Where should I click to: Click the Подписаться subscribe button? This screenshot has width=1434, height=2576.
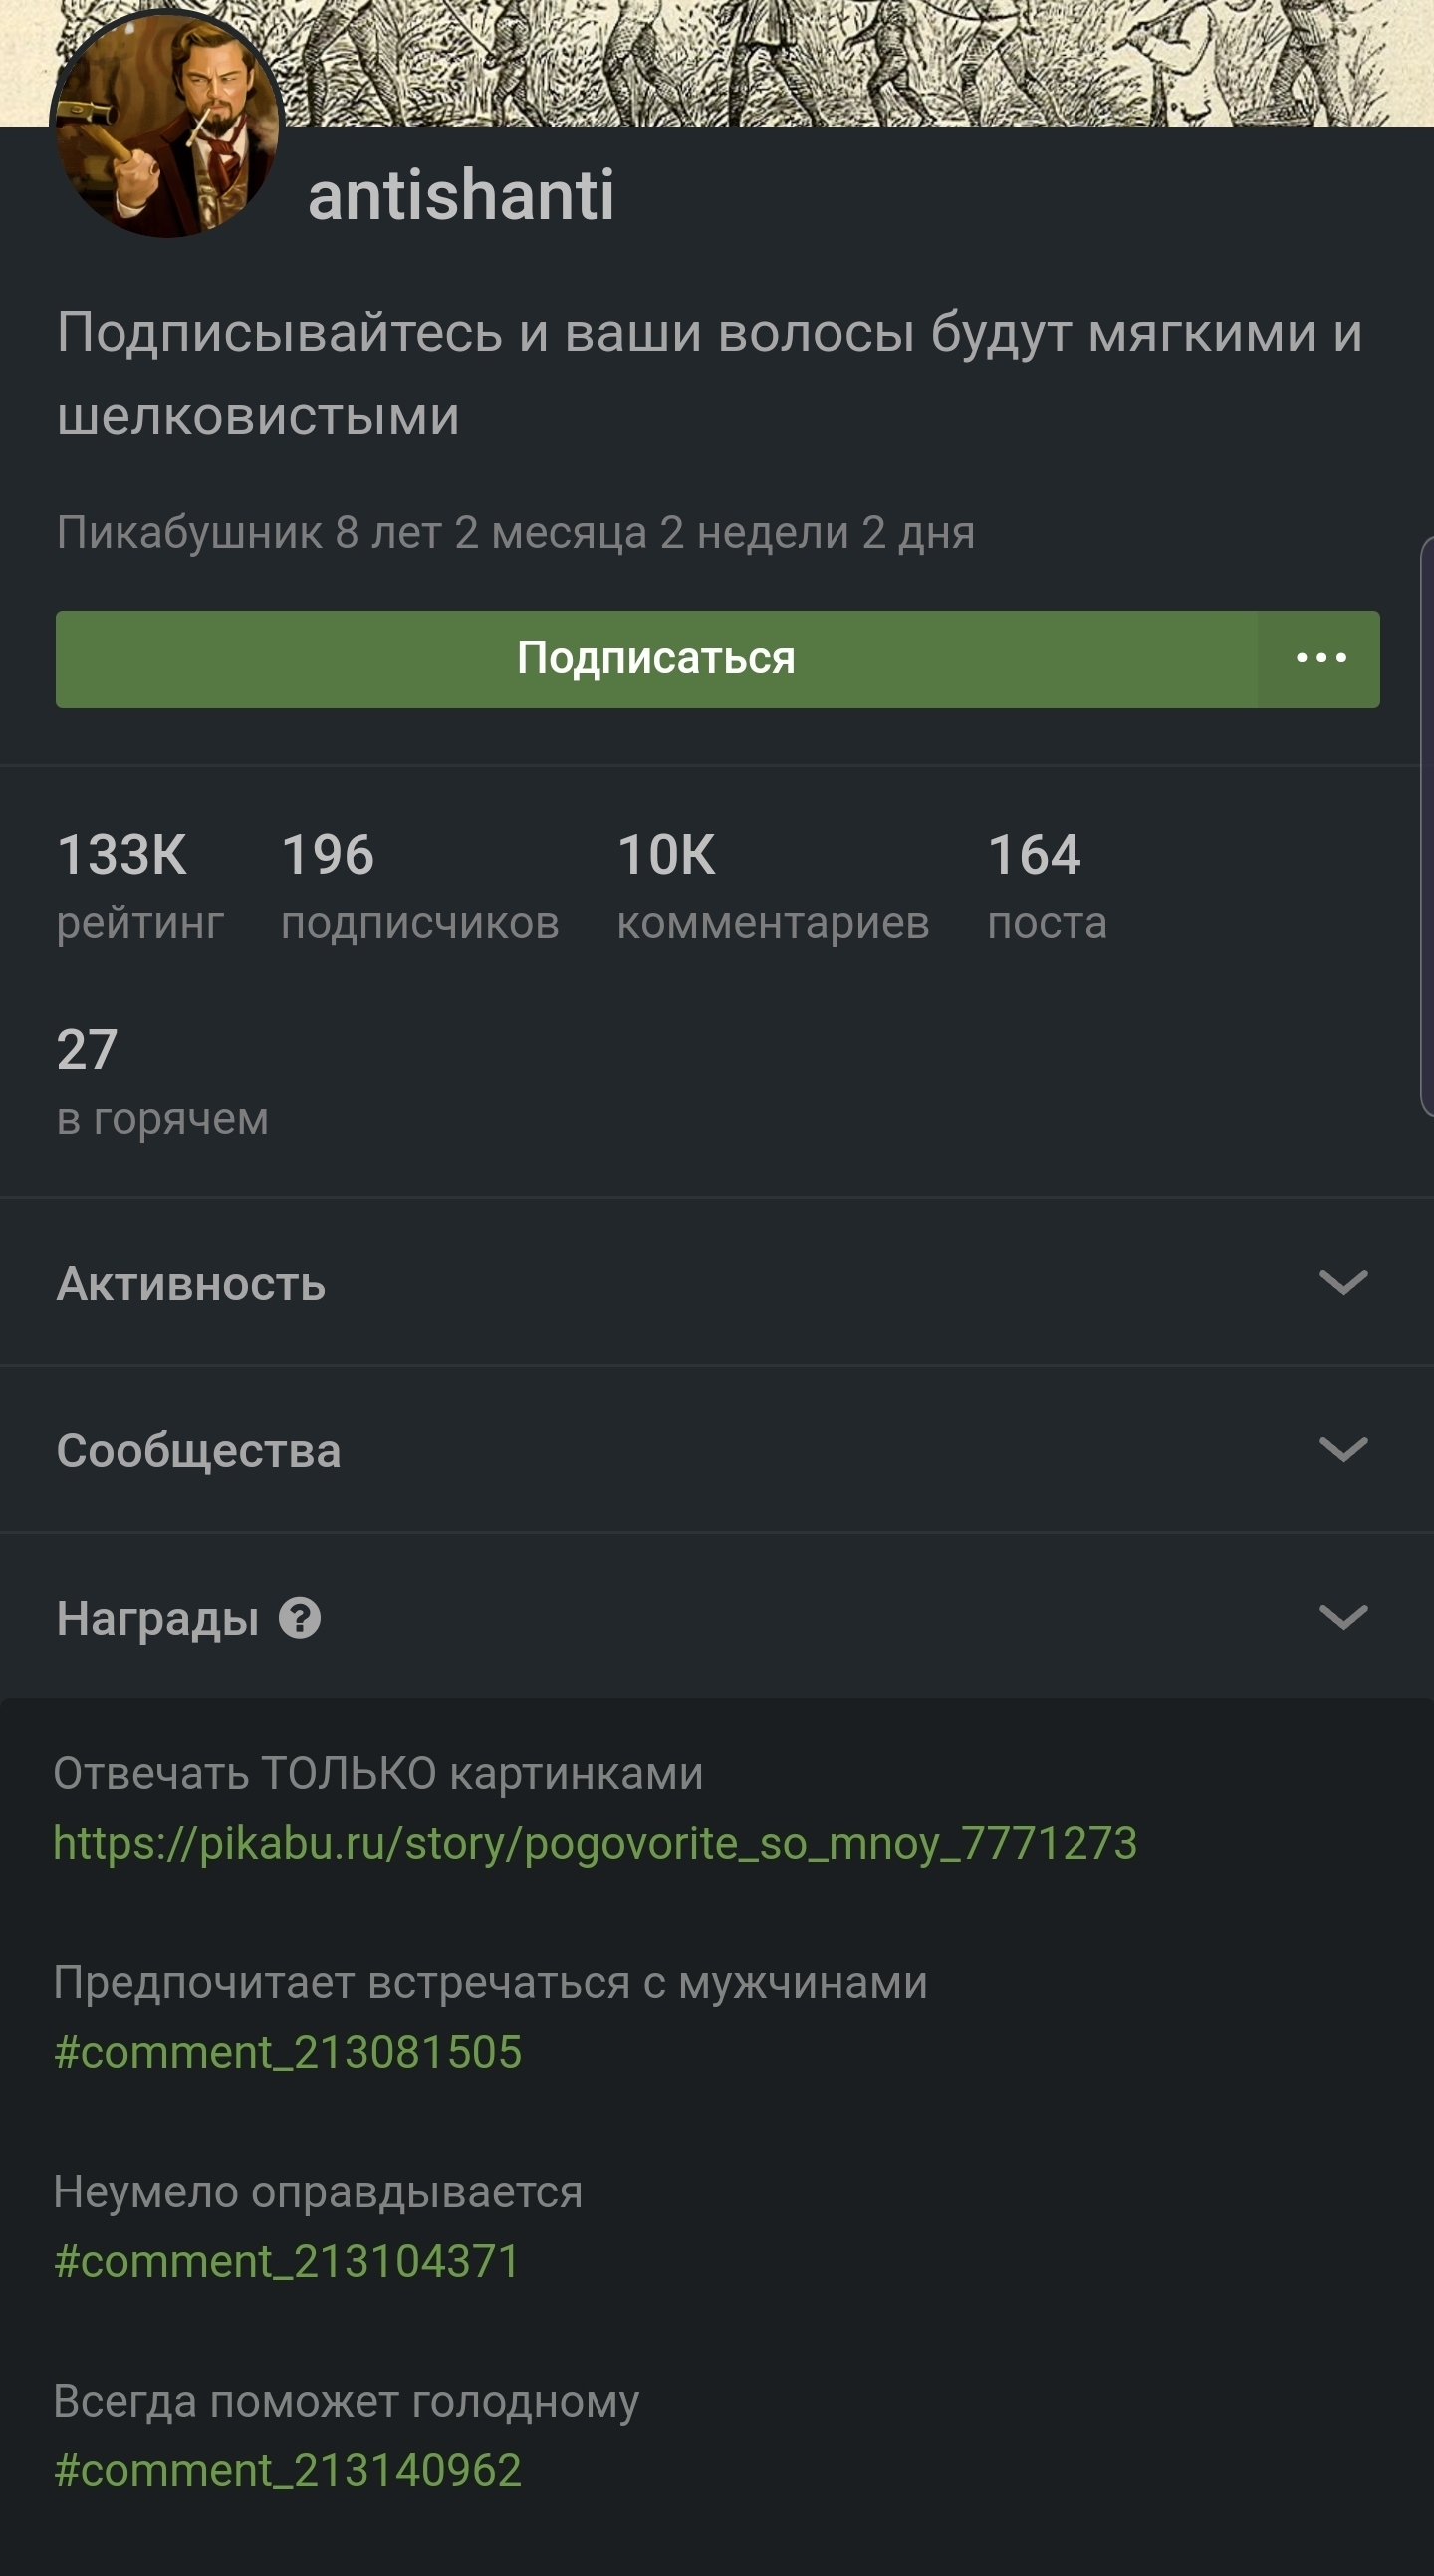point(656,659)
